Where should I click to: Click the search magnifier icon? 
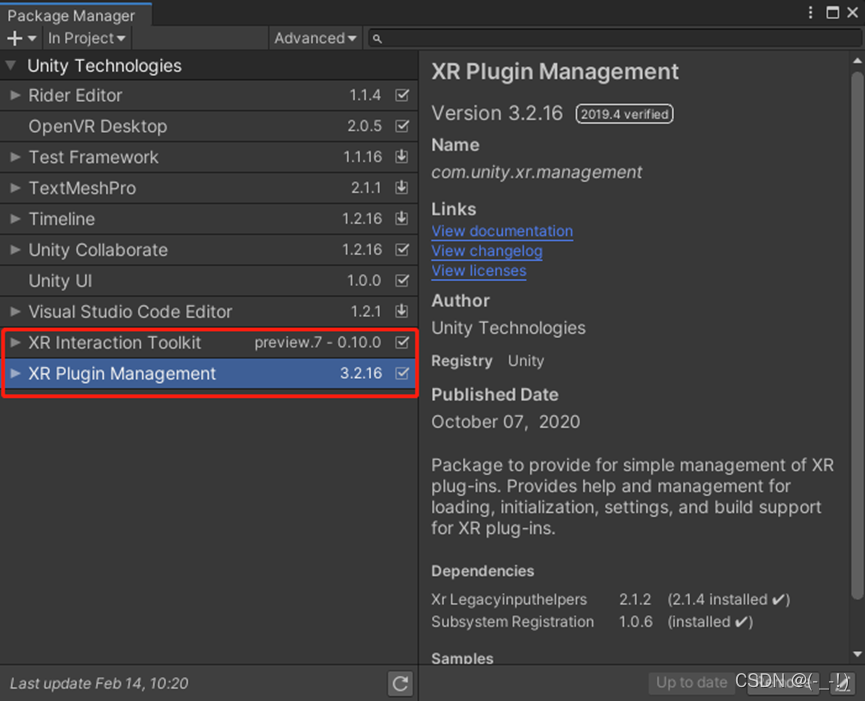point(377,39)
